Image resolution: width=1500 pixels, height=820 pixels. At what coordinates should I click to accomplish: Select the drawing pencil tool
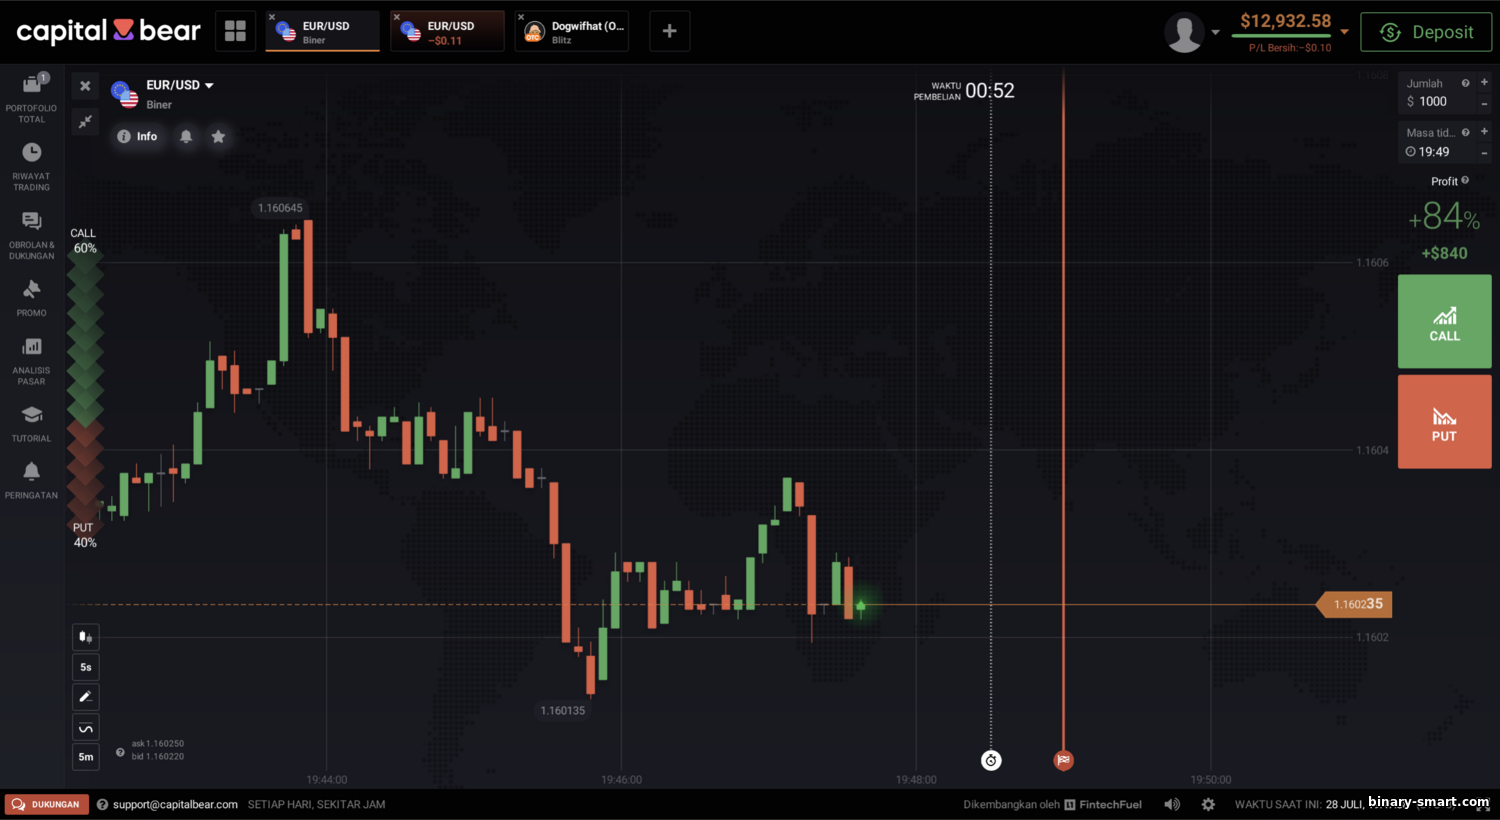pos(86,697)
